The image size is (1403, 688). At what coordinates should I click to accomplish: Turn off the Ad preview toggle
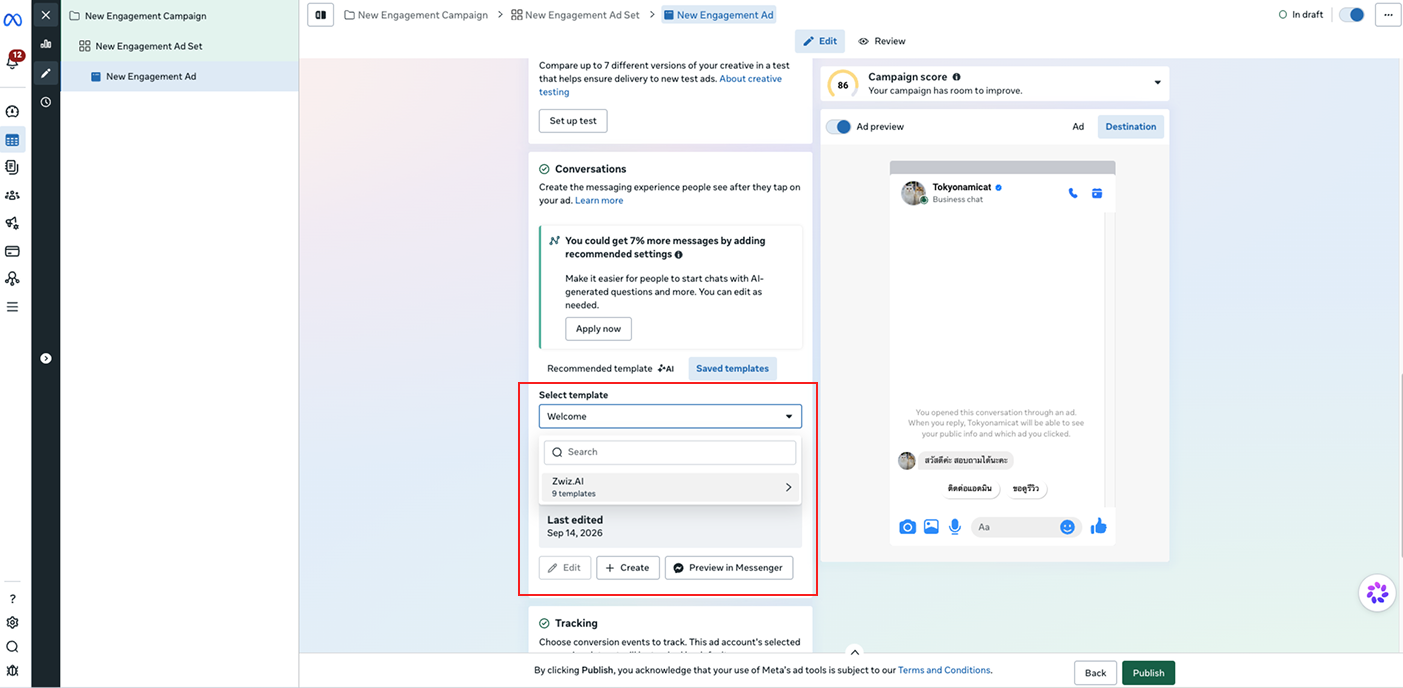coord(839,127)
